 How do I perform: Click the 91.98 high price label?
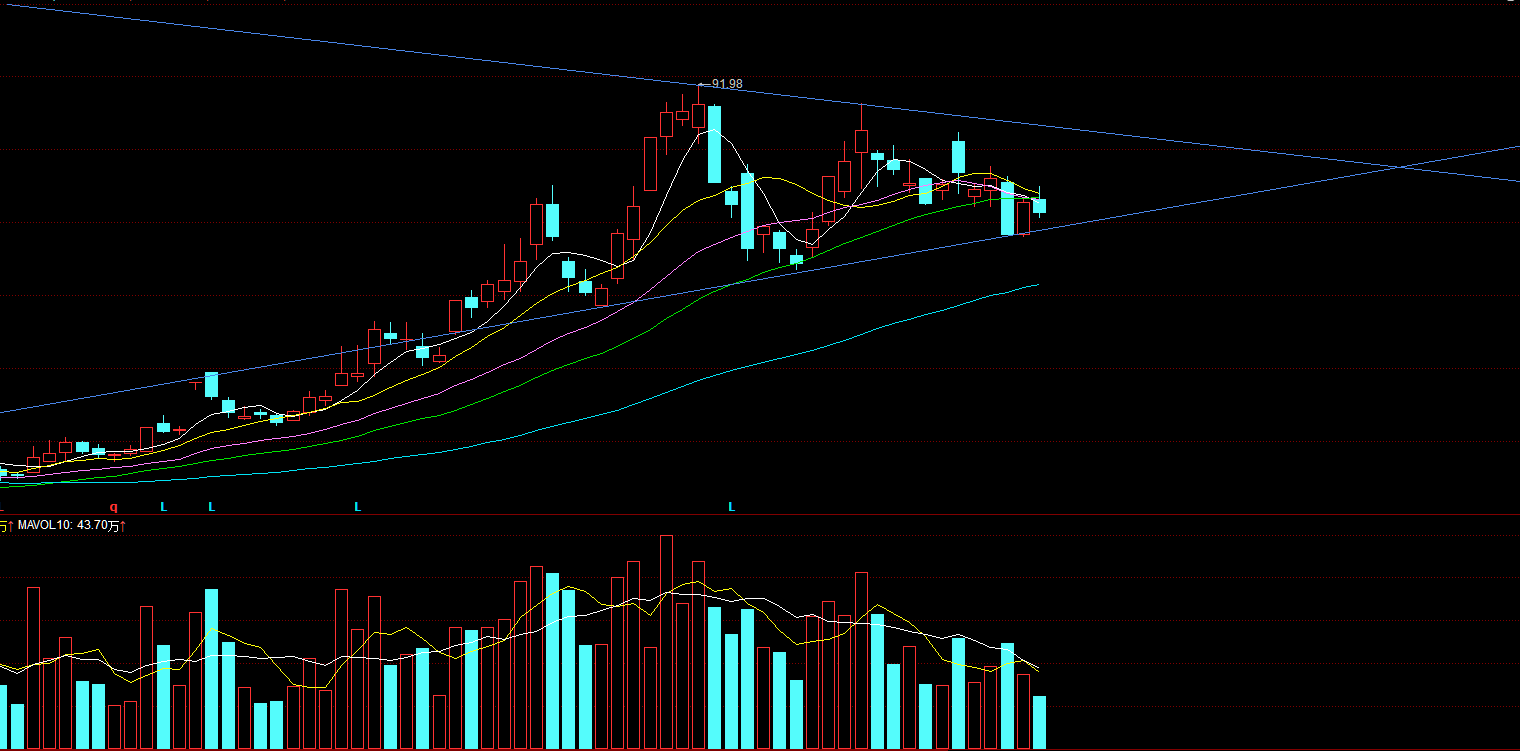click(727, 84)
